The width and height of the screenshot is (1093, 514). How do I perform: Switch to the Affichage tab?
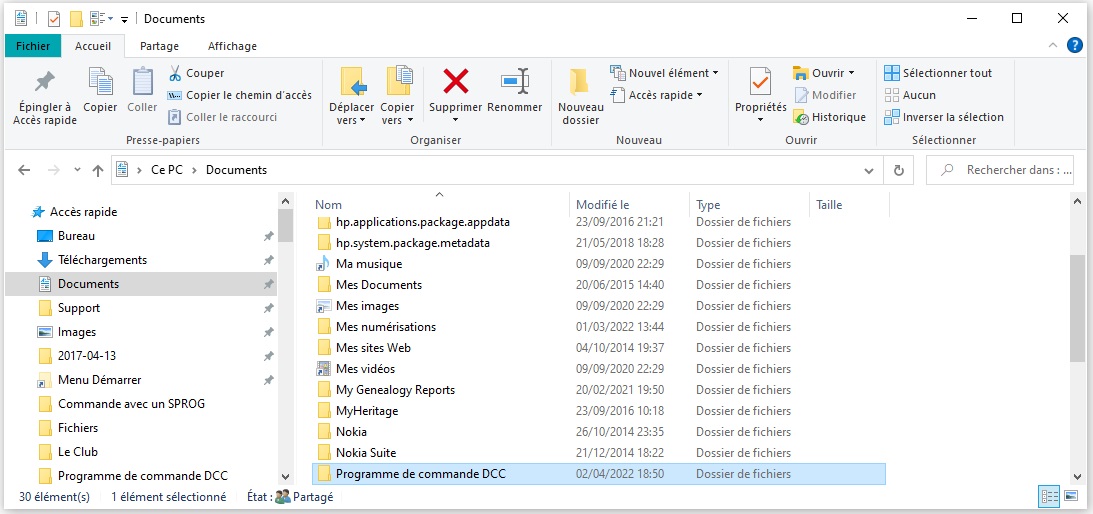point(232,46)
